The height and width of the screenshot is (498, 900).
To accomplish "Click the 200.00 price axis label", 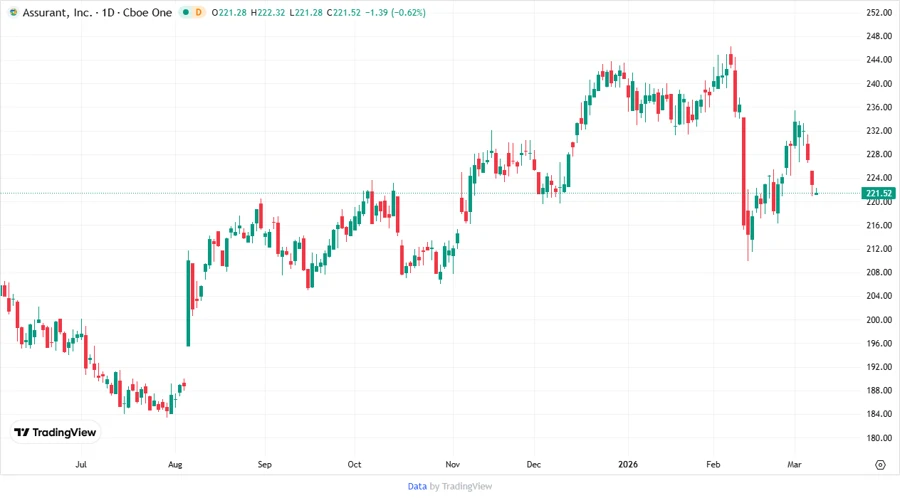I will 879,320.
